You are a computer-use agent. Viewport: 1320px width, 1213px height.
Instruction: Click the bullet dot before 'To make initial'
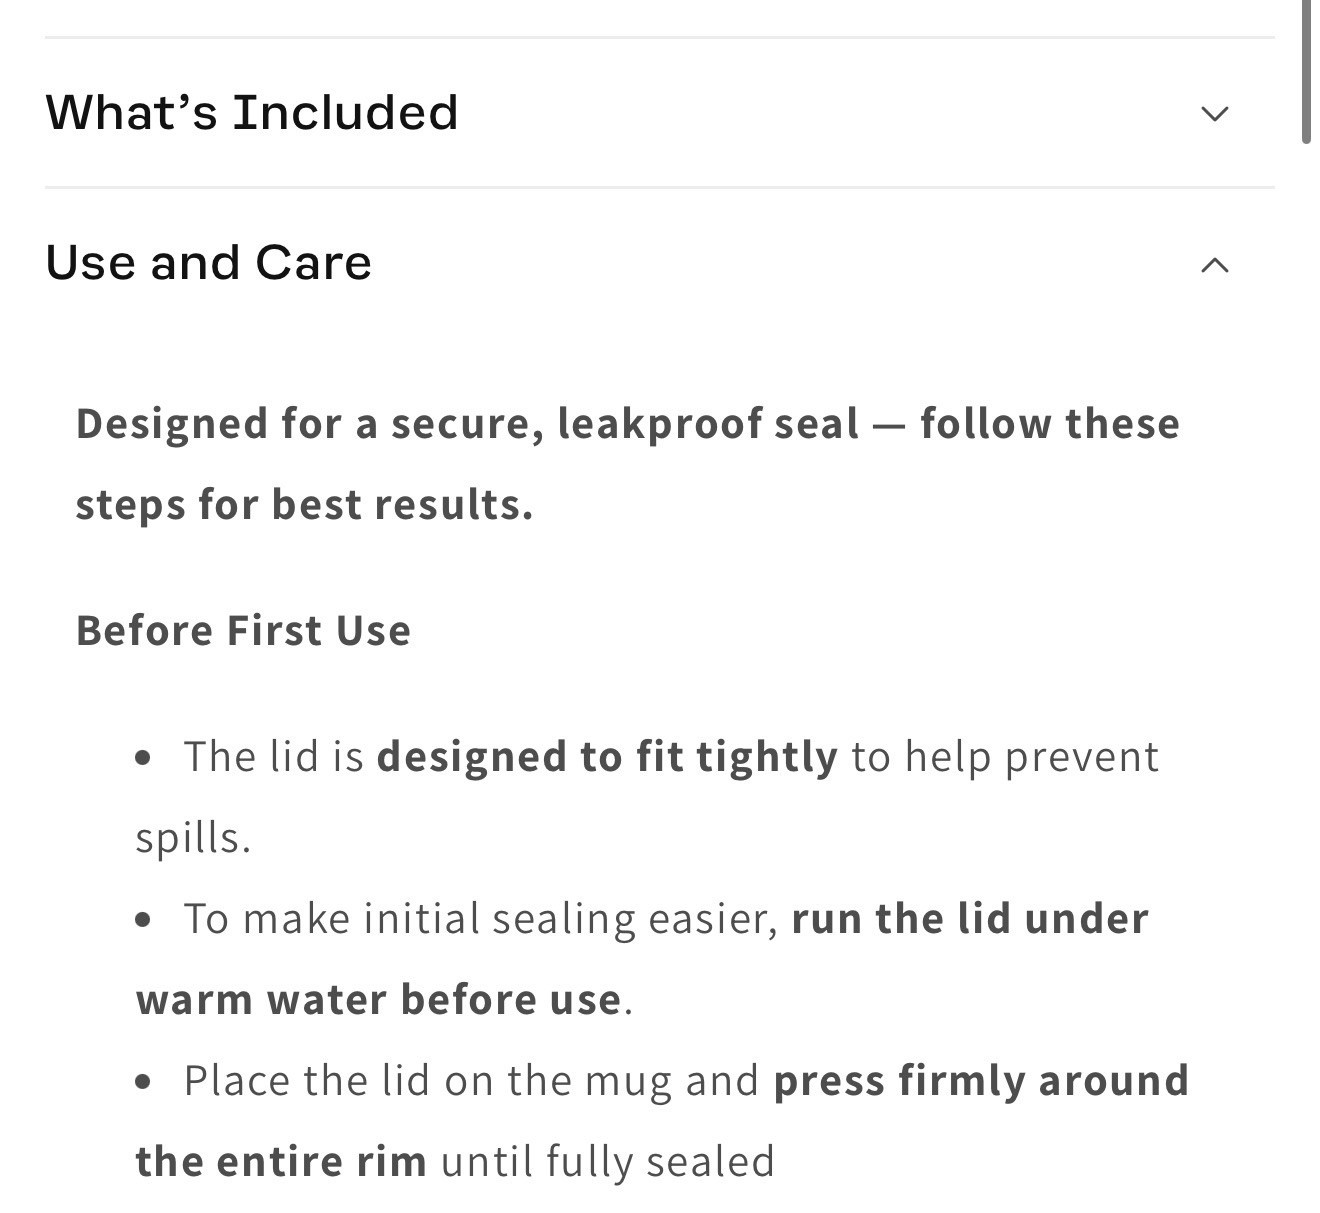click(x=144, y=920)
